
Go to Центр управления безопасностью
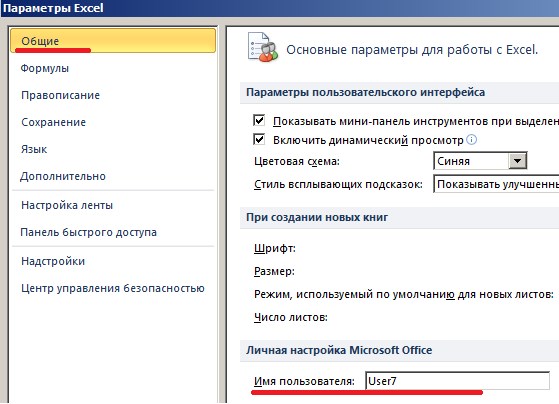point(113,288)
